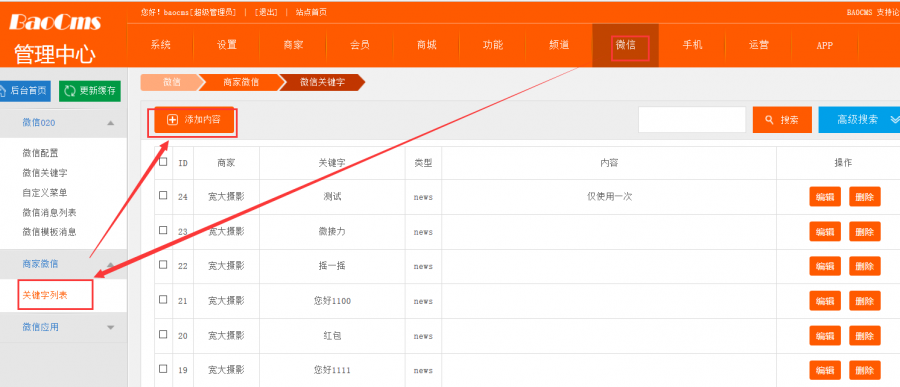This screenshot has height=387, width=900.
Task: Check the row with ID 19
Action: (163, 369)
